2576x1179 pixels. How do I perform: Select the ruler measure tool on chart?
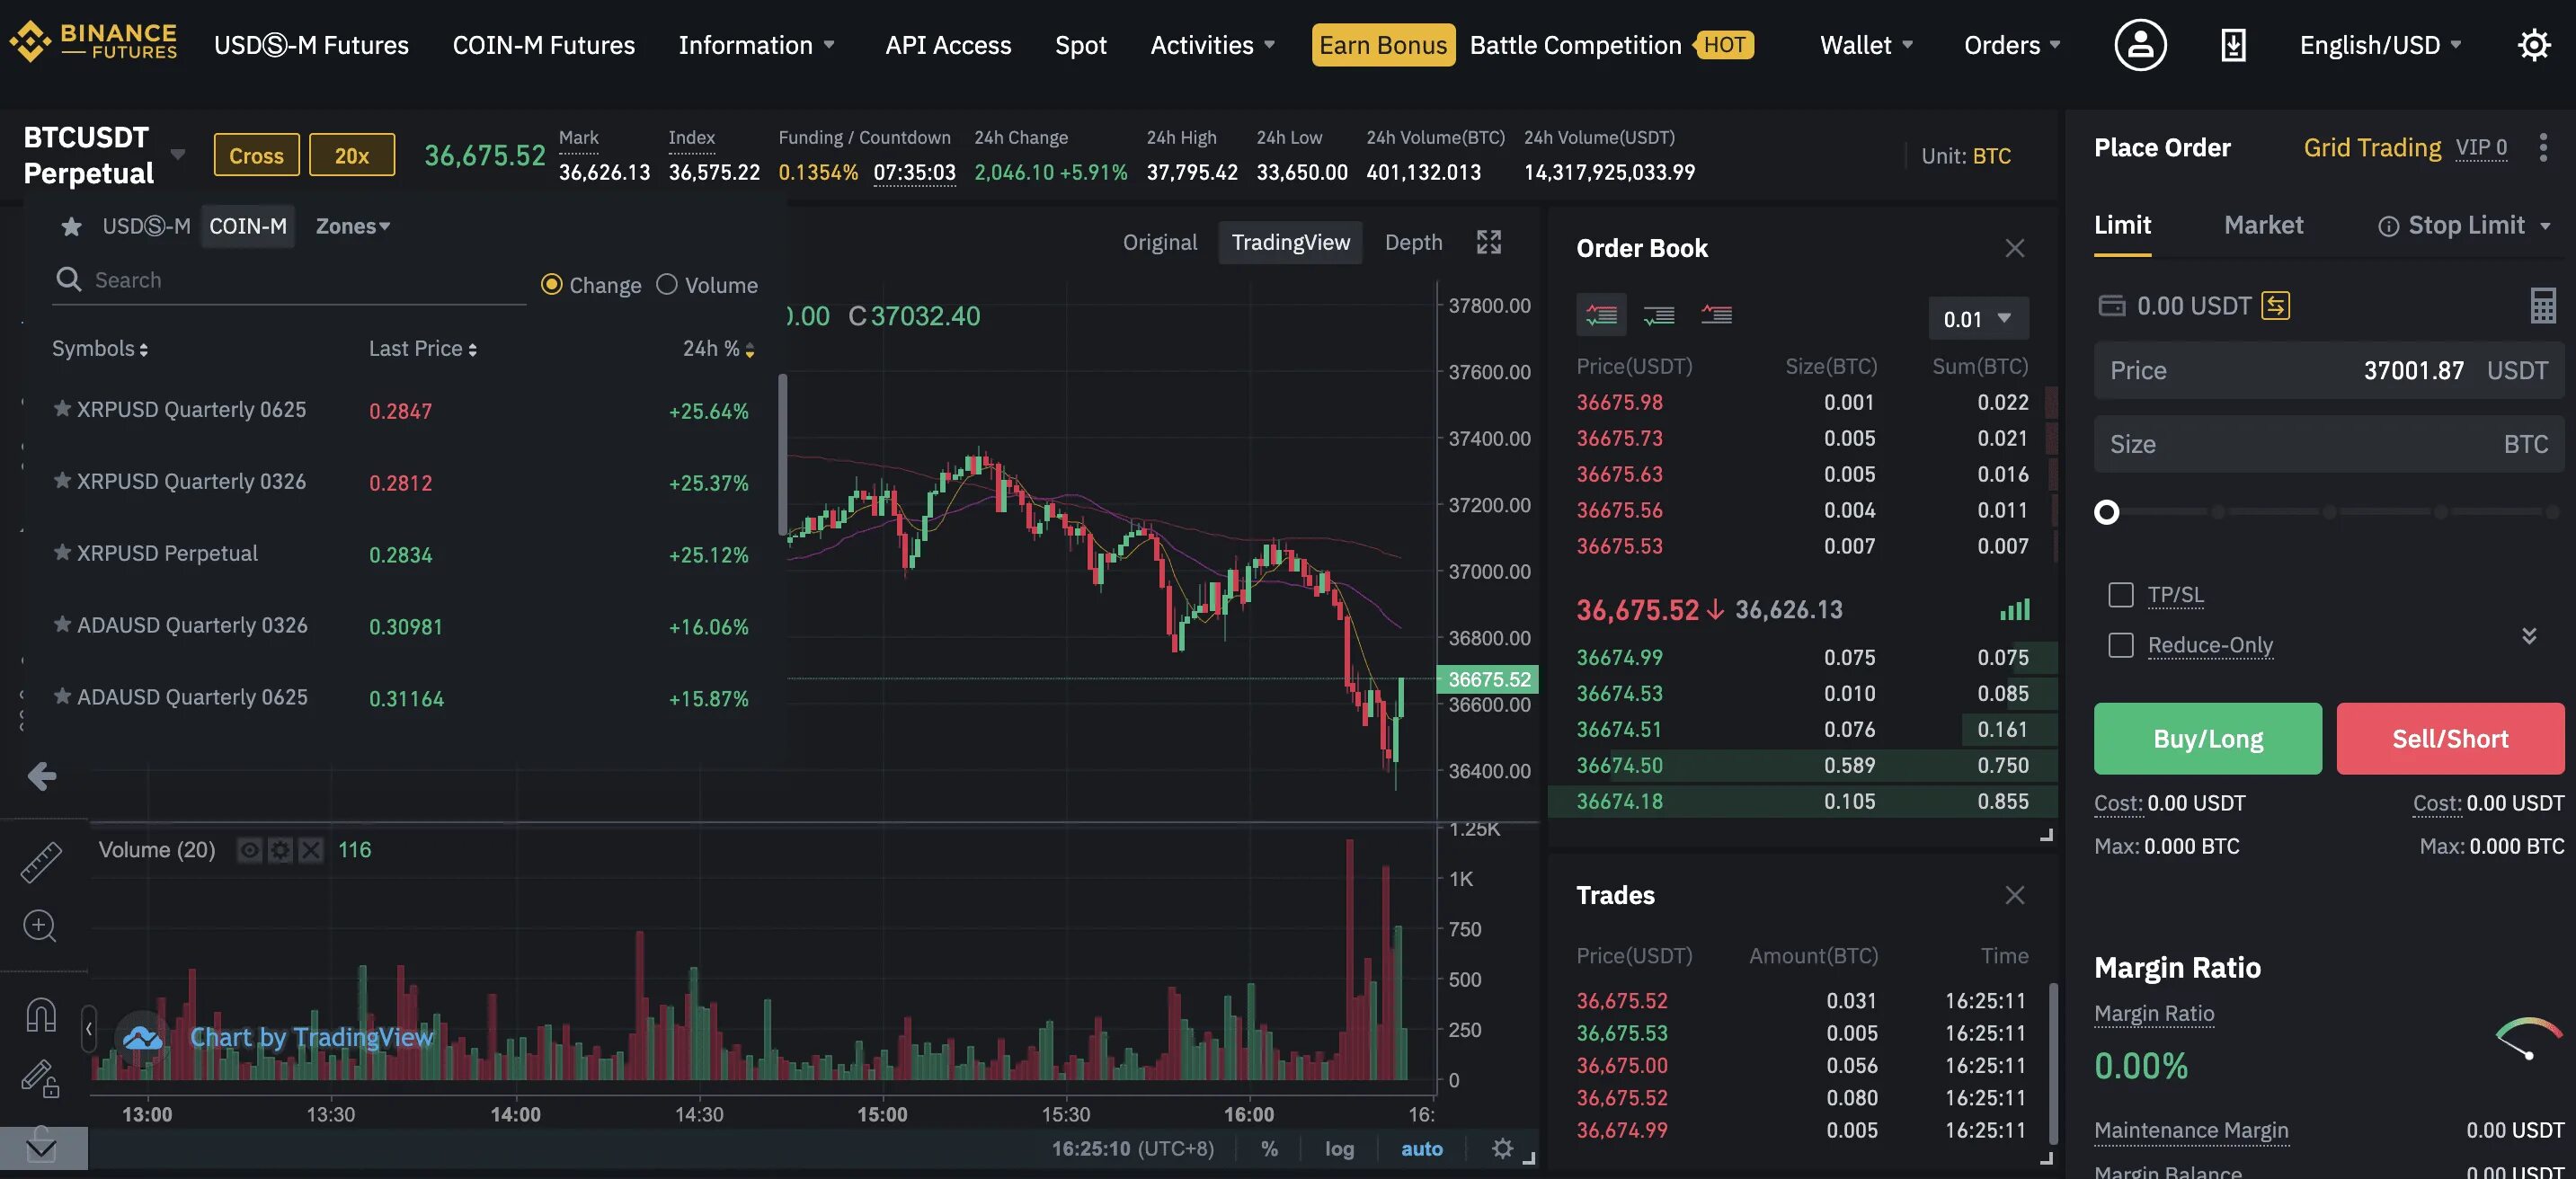click(x=41, y=862)
